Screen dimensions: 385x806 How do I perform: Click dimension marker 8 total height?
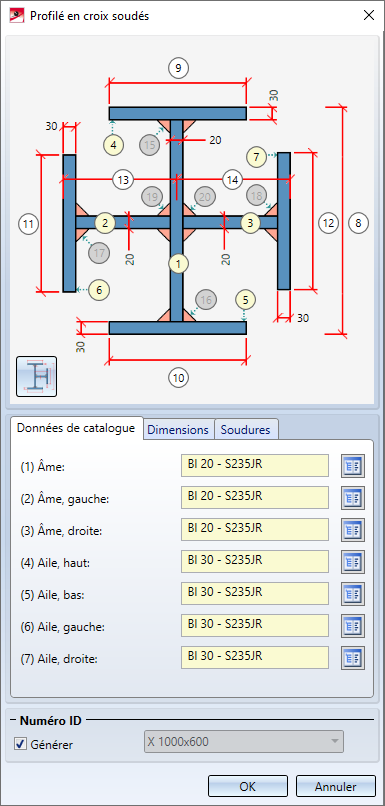pos(358,223)
